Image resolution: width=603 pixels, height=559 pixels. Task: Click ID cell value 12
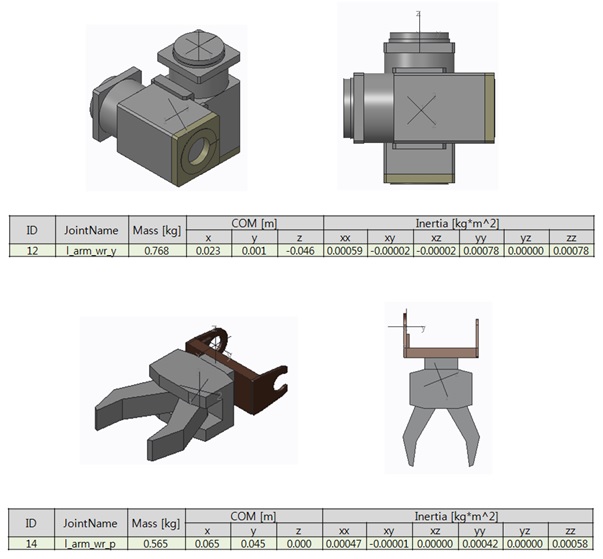click(32, 251)
